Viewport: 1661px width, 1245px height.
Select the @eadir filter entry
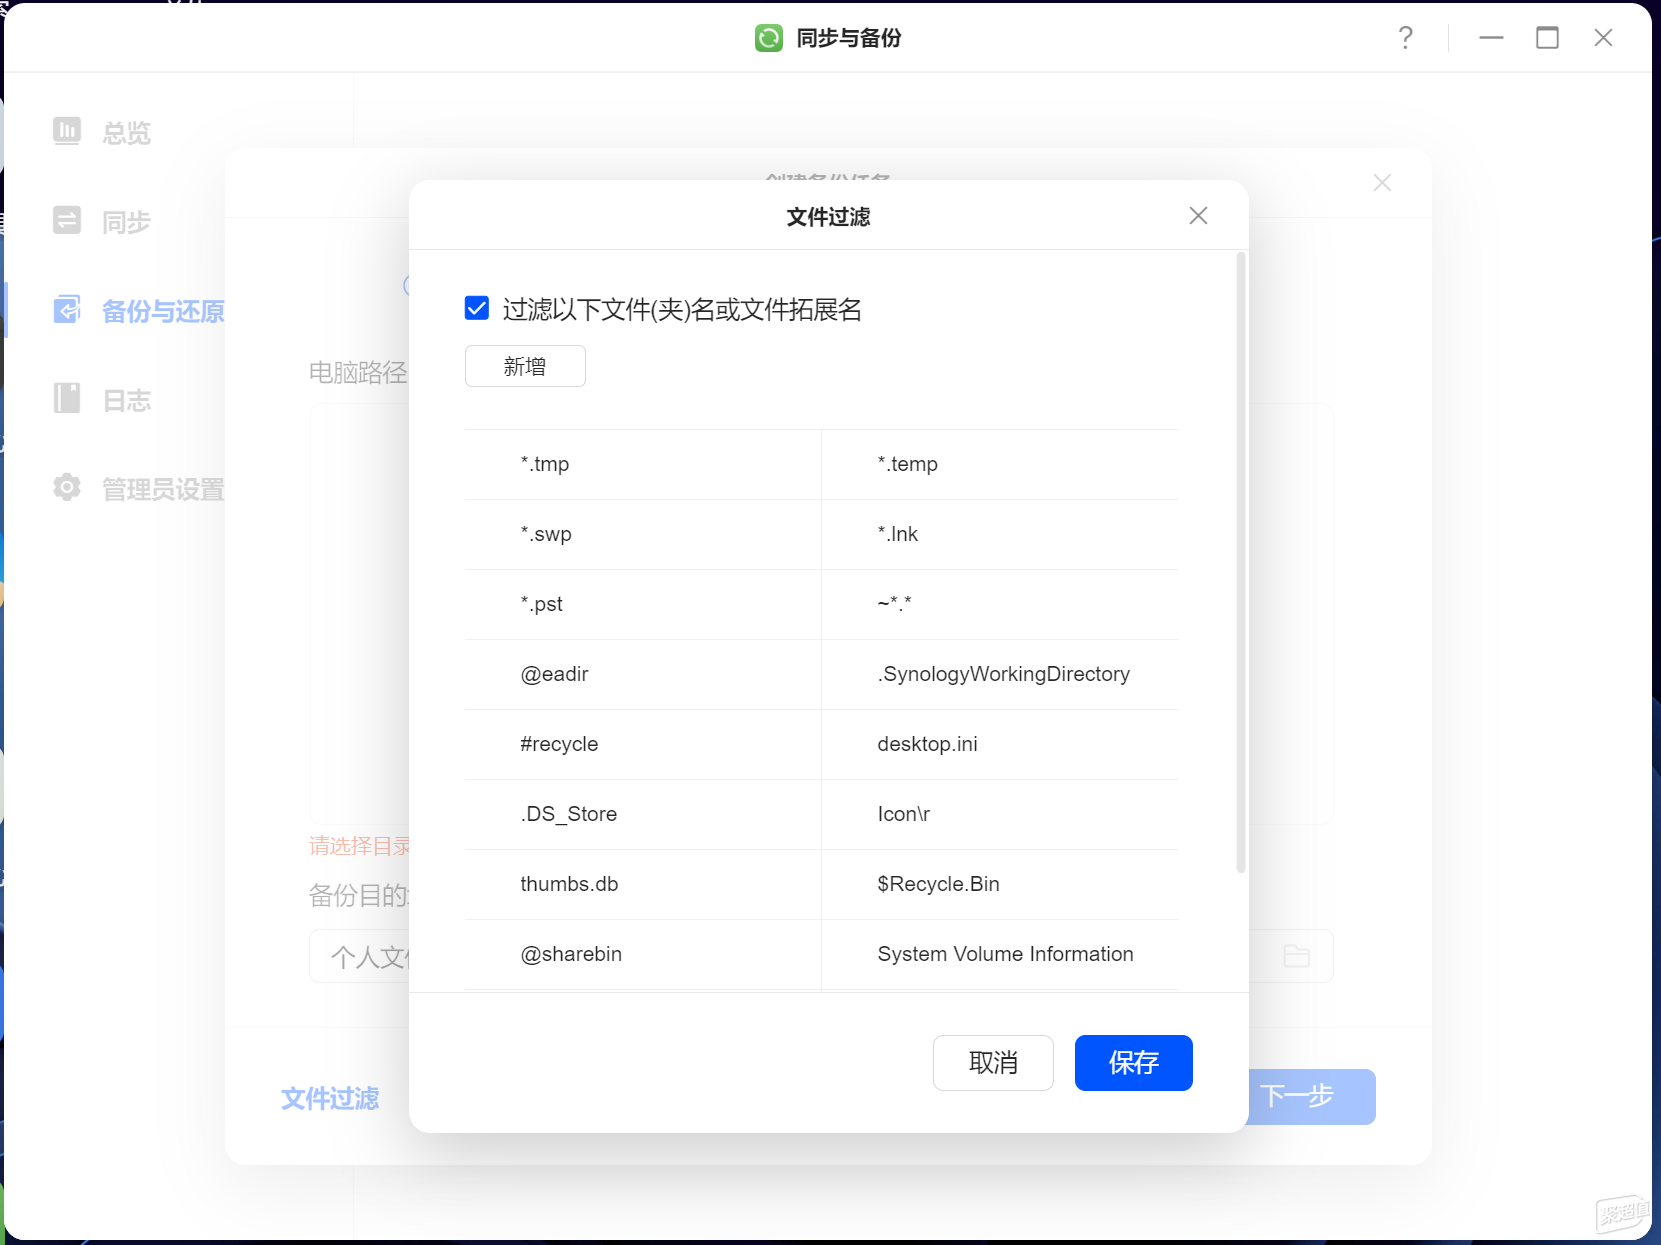(643, 674)
